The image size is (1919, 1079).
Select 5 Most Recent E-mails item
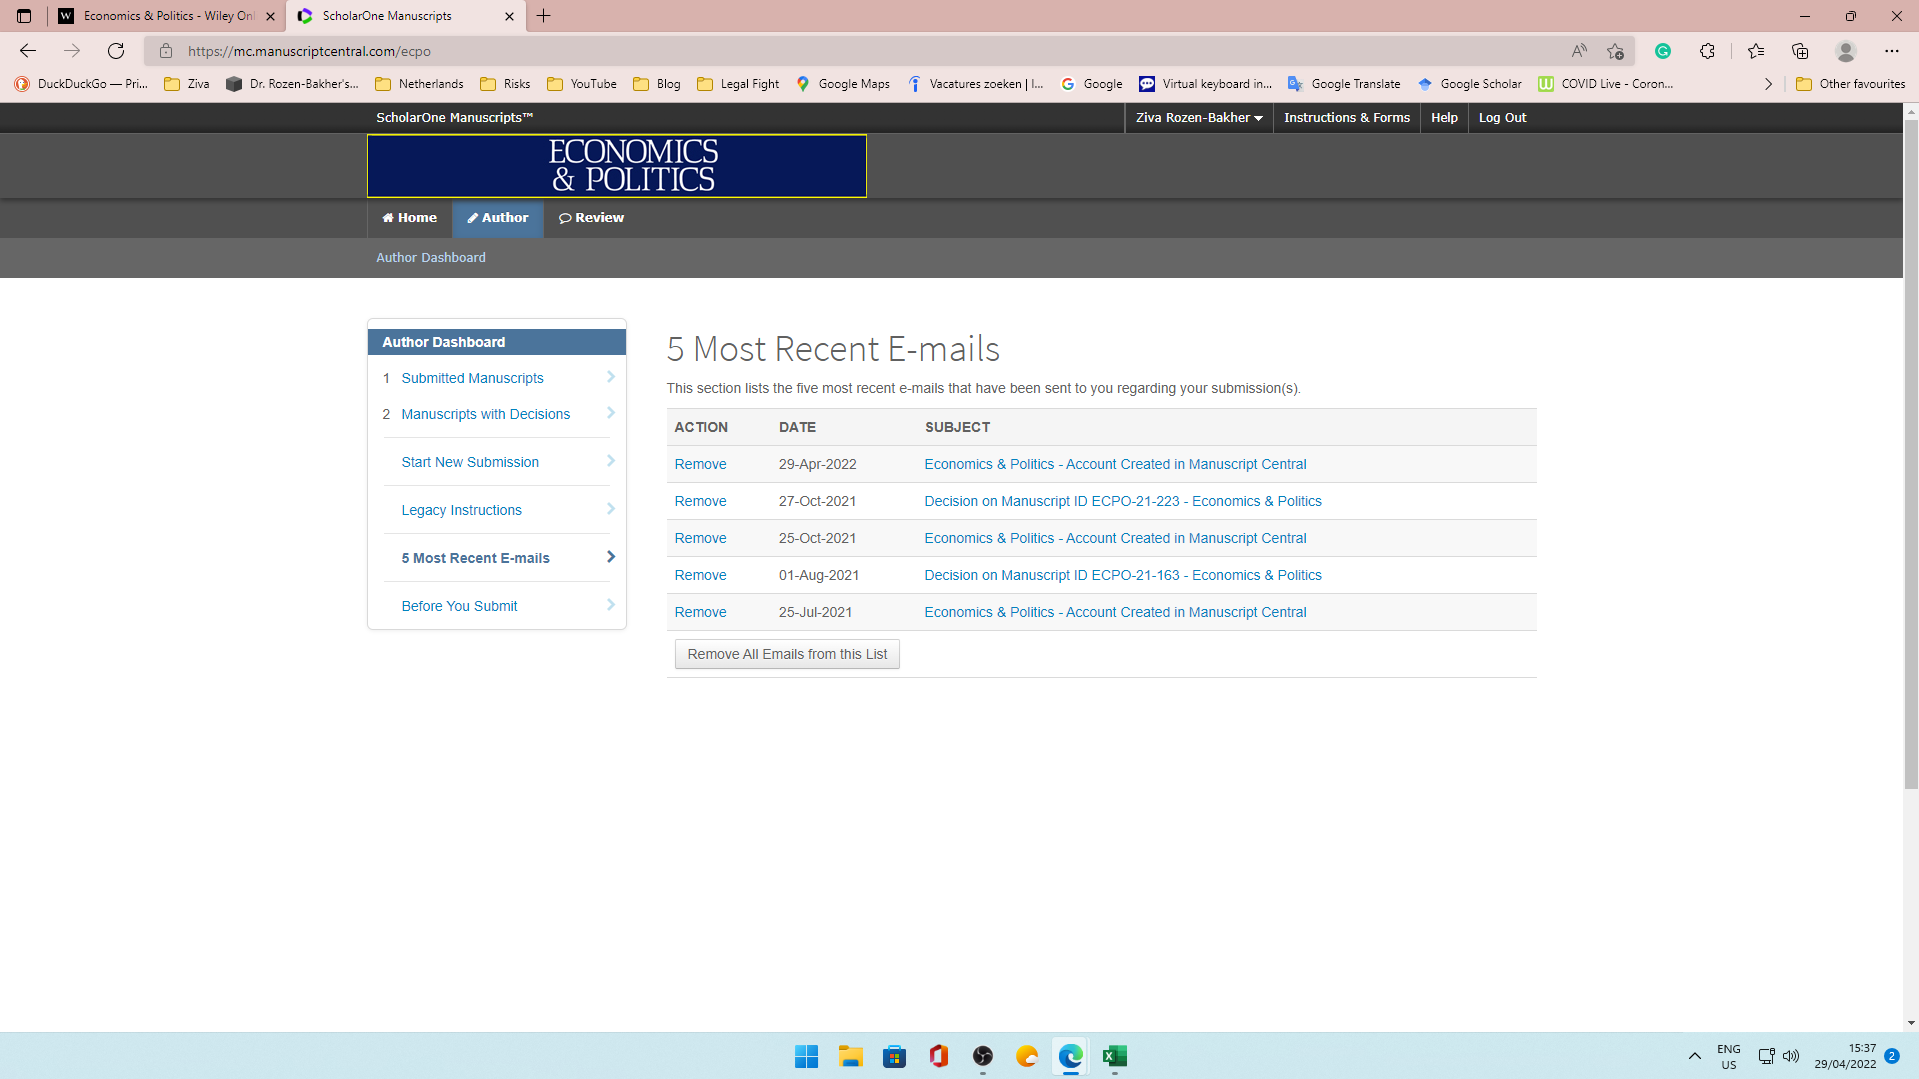[x=476, y=558]
